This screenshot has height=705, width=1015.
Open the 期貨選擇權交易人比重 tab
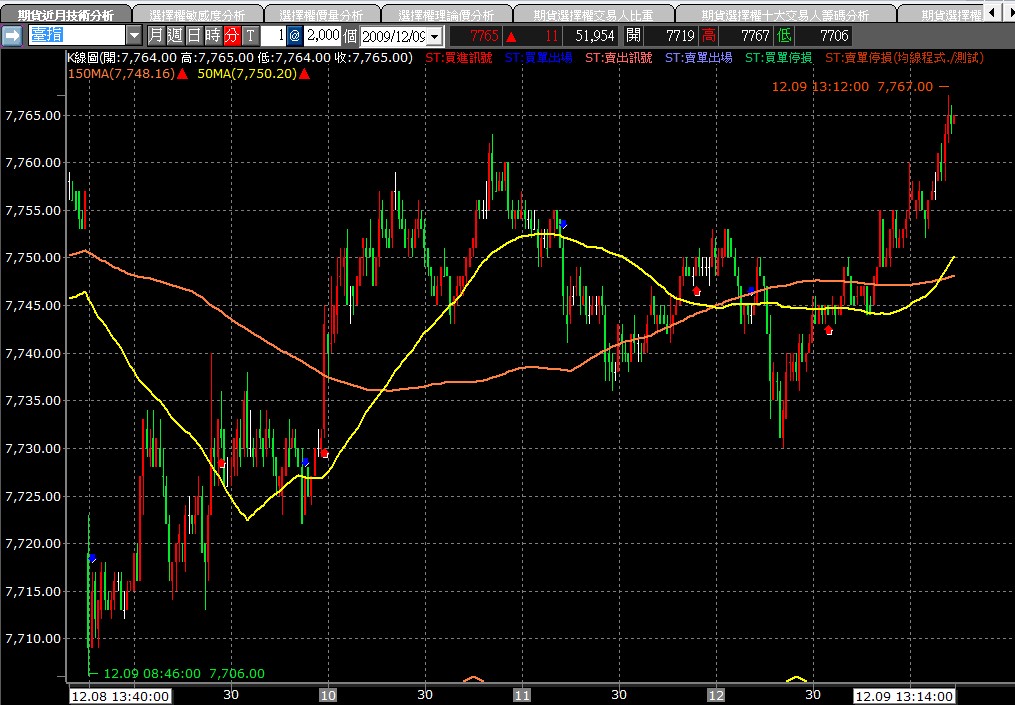point(593,15)
